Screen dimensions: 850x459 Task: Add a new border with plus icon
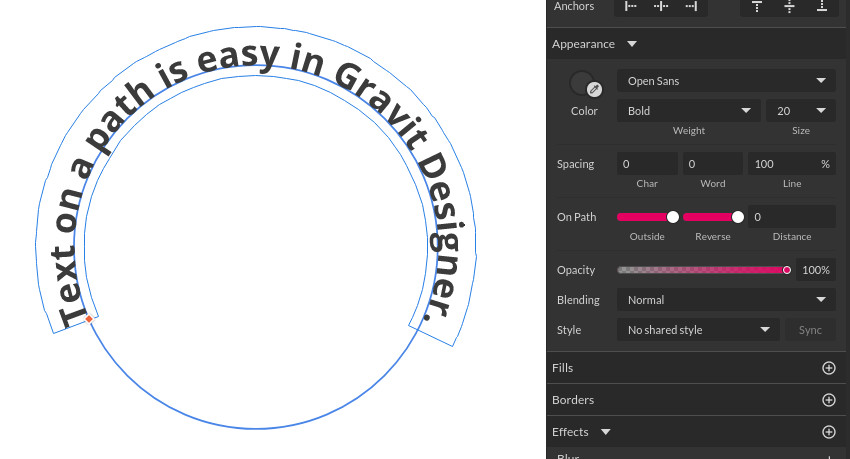[x=829, y=400]
